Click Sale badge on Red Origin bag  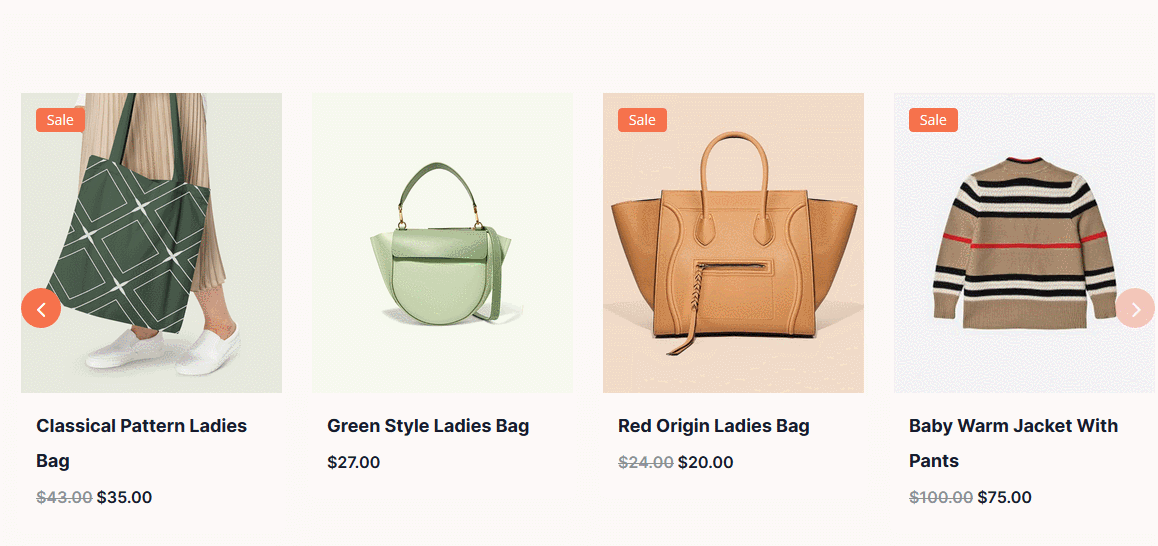pos(643,120)
